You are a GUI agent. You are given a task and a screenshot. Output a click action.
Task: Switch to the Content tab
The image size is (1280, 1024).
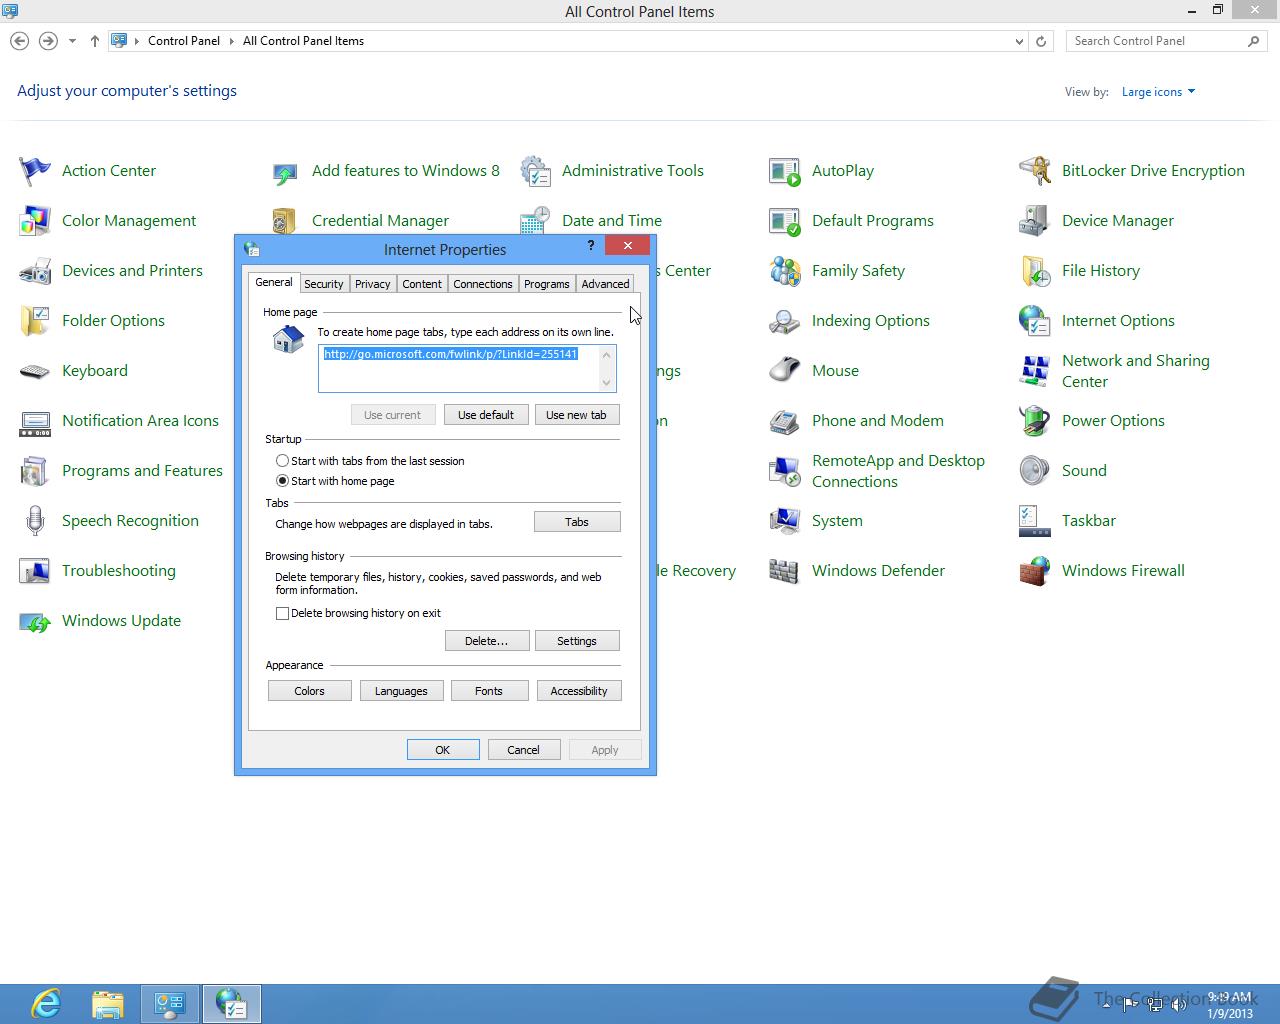pos(421,284)
